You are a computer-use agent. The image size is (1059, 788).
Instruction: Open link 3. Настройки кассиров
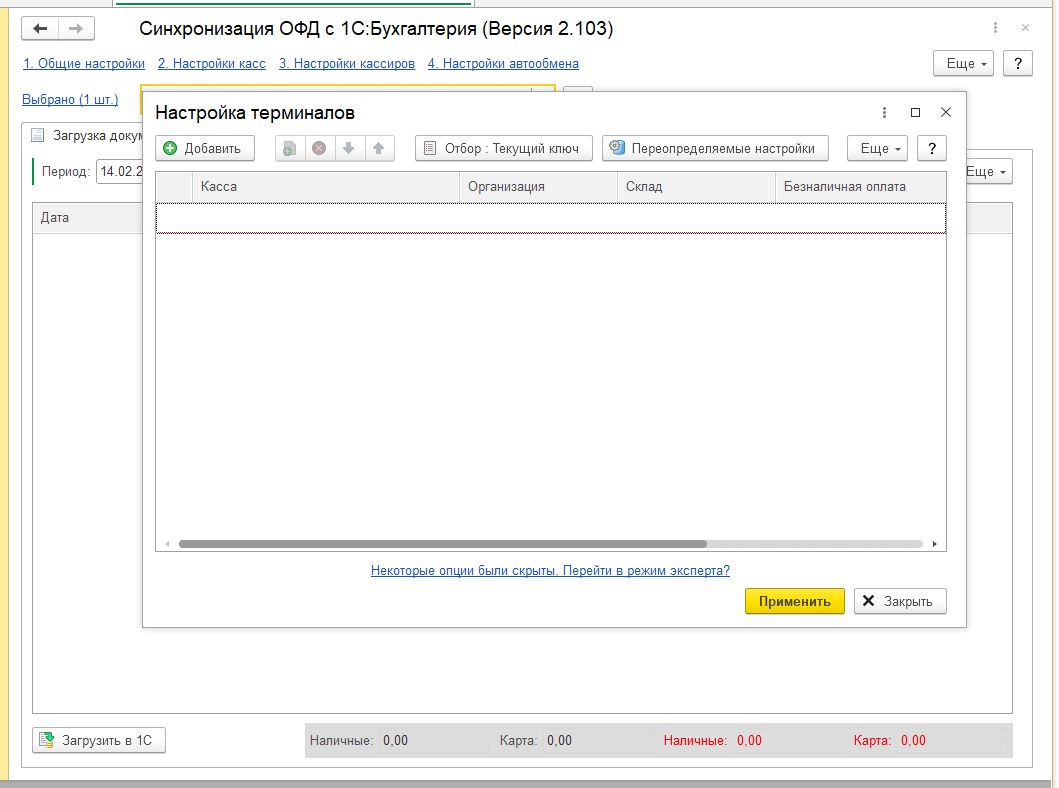coord(346,63)
